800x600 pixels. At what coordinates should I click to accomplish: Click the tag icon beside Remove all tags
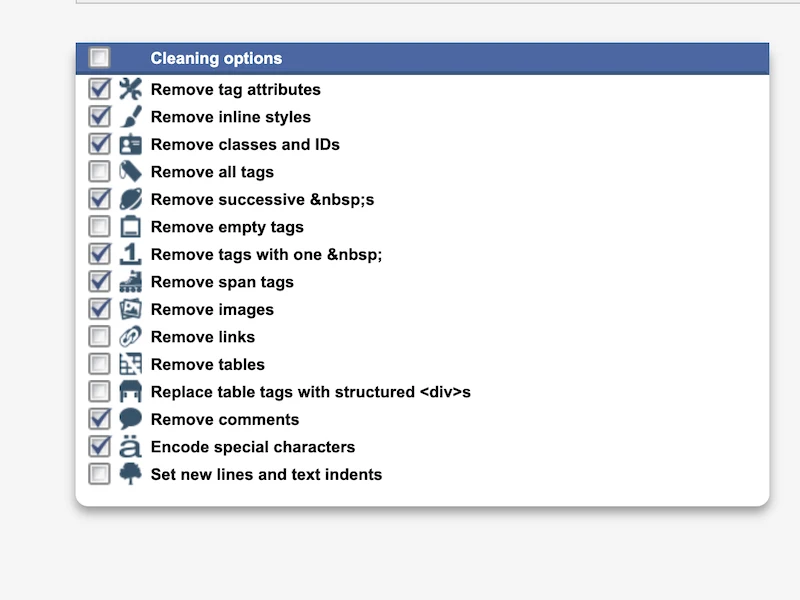(131, 172)
